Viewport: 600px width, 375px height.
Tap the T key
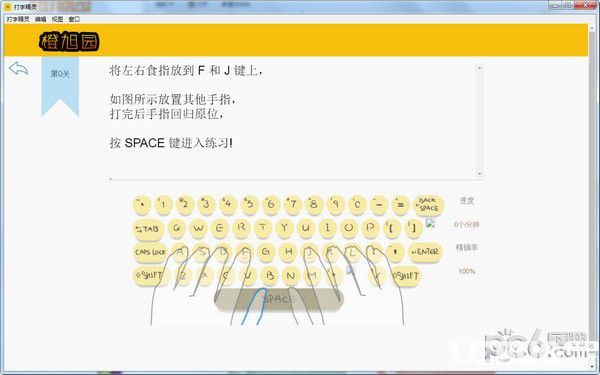[262, 228]
